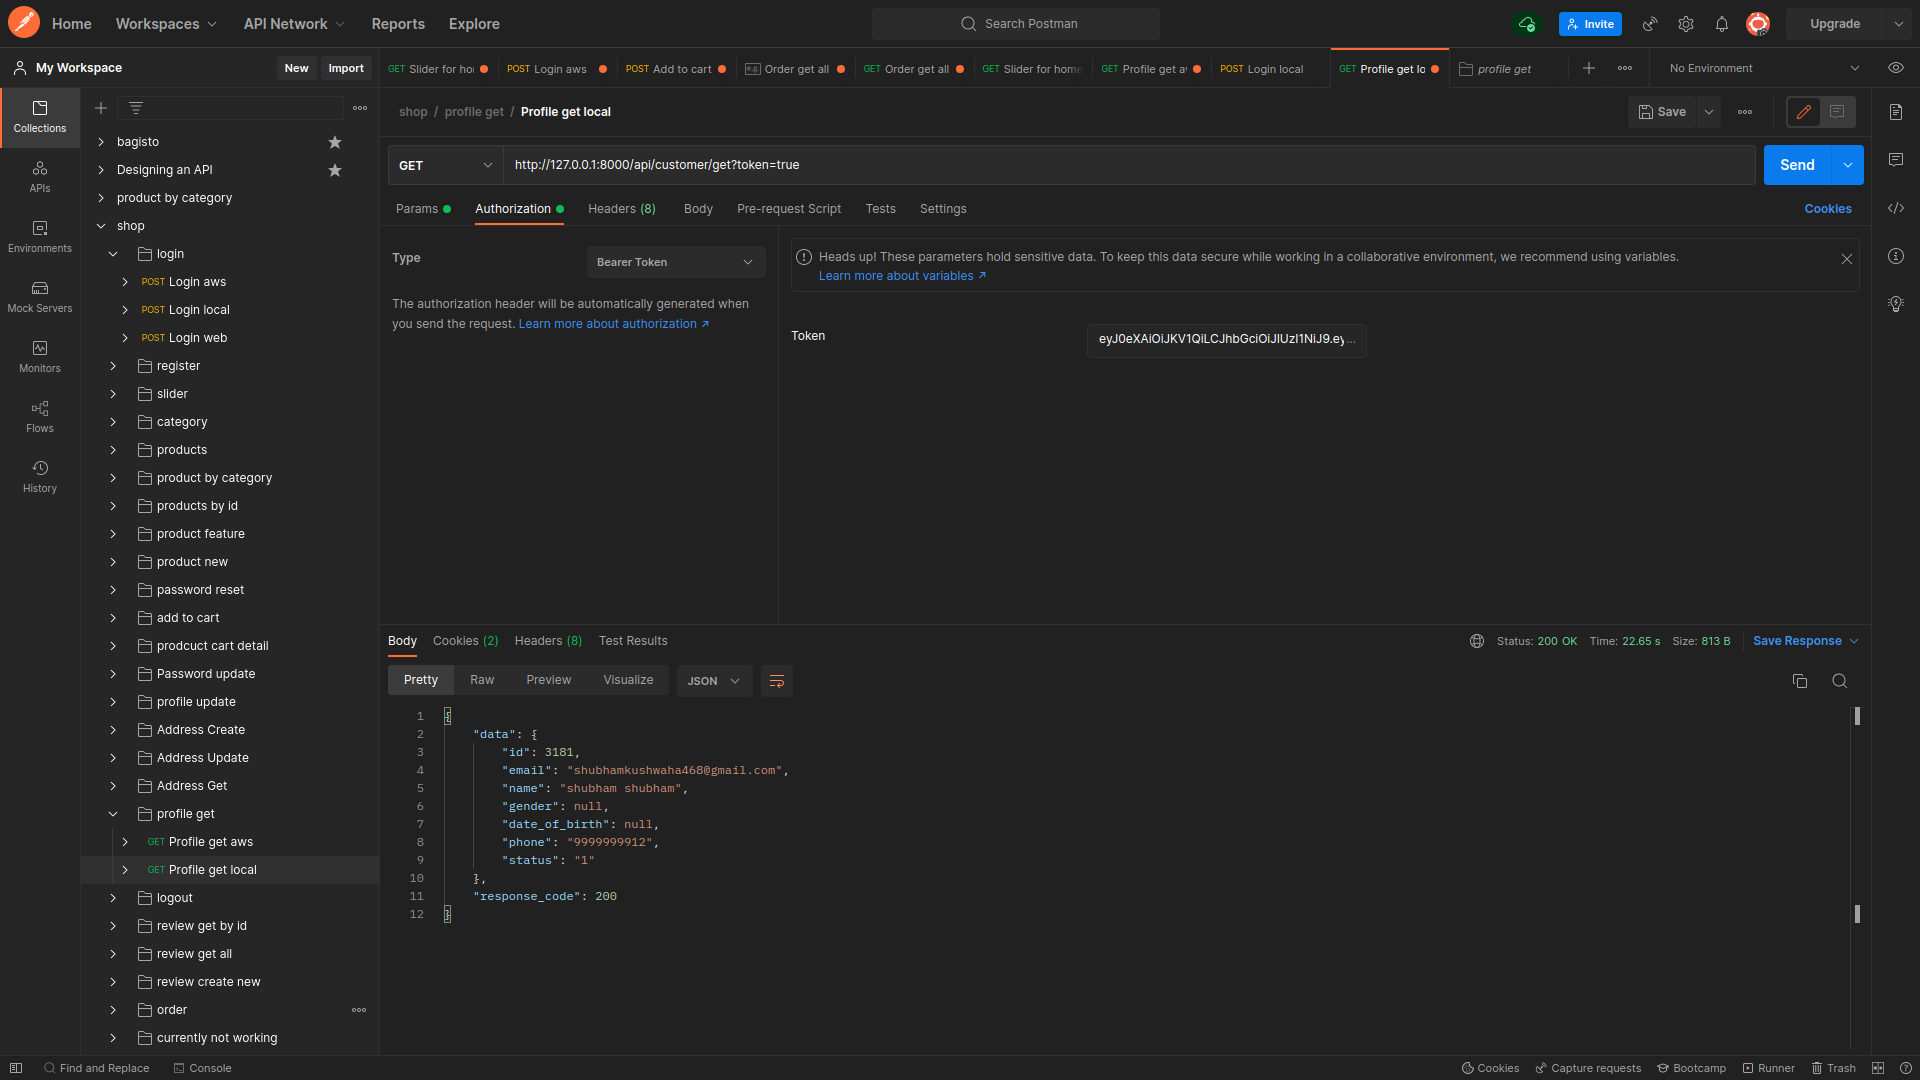Open the documentation icon in right sidebar
The width and height of the screenshot is (1920, 1080).
click(1896, 112)
